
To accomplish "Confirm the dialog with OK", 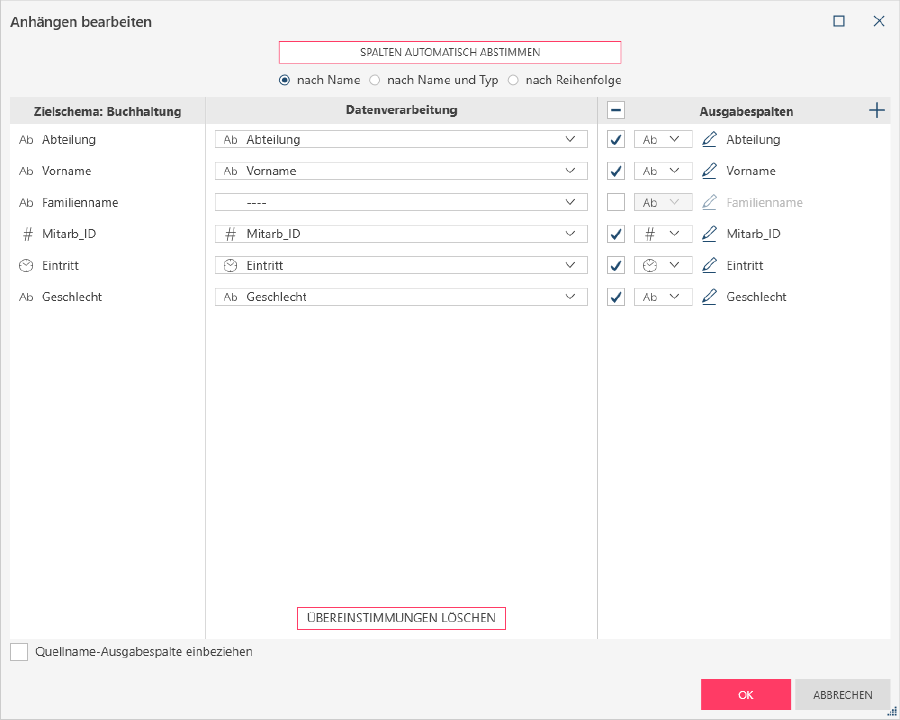I will coord(745,695).
